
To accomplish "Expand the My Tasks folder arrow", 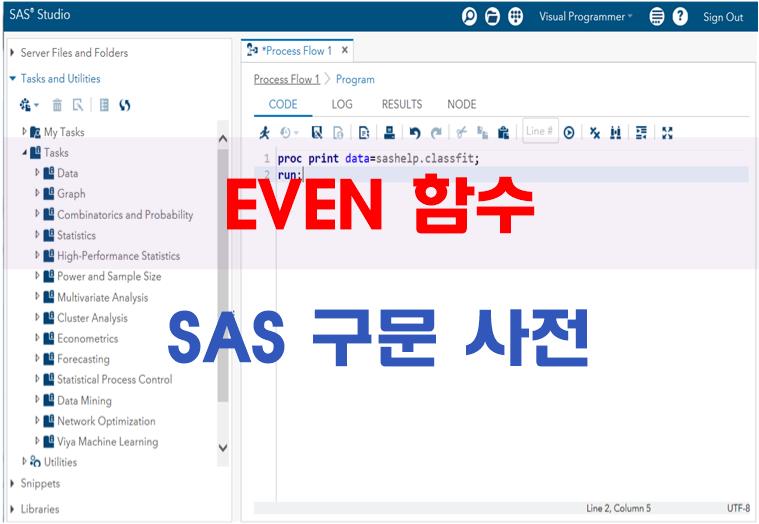I will click(24, 131).
